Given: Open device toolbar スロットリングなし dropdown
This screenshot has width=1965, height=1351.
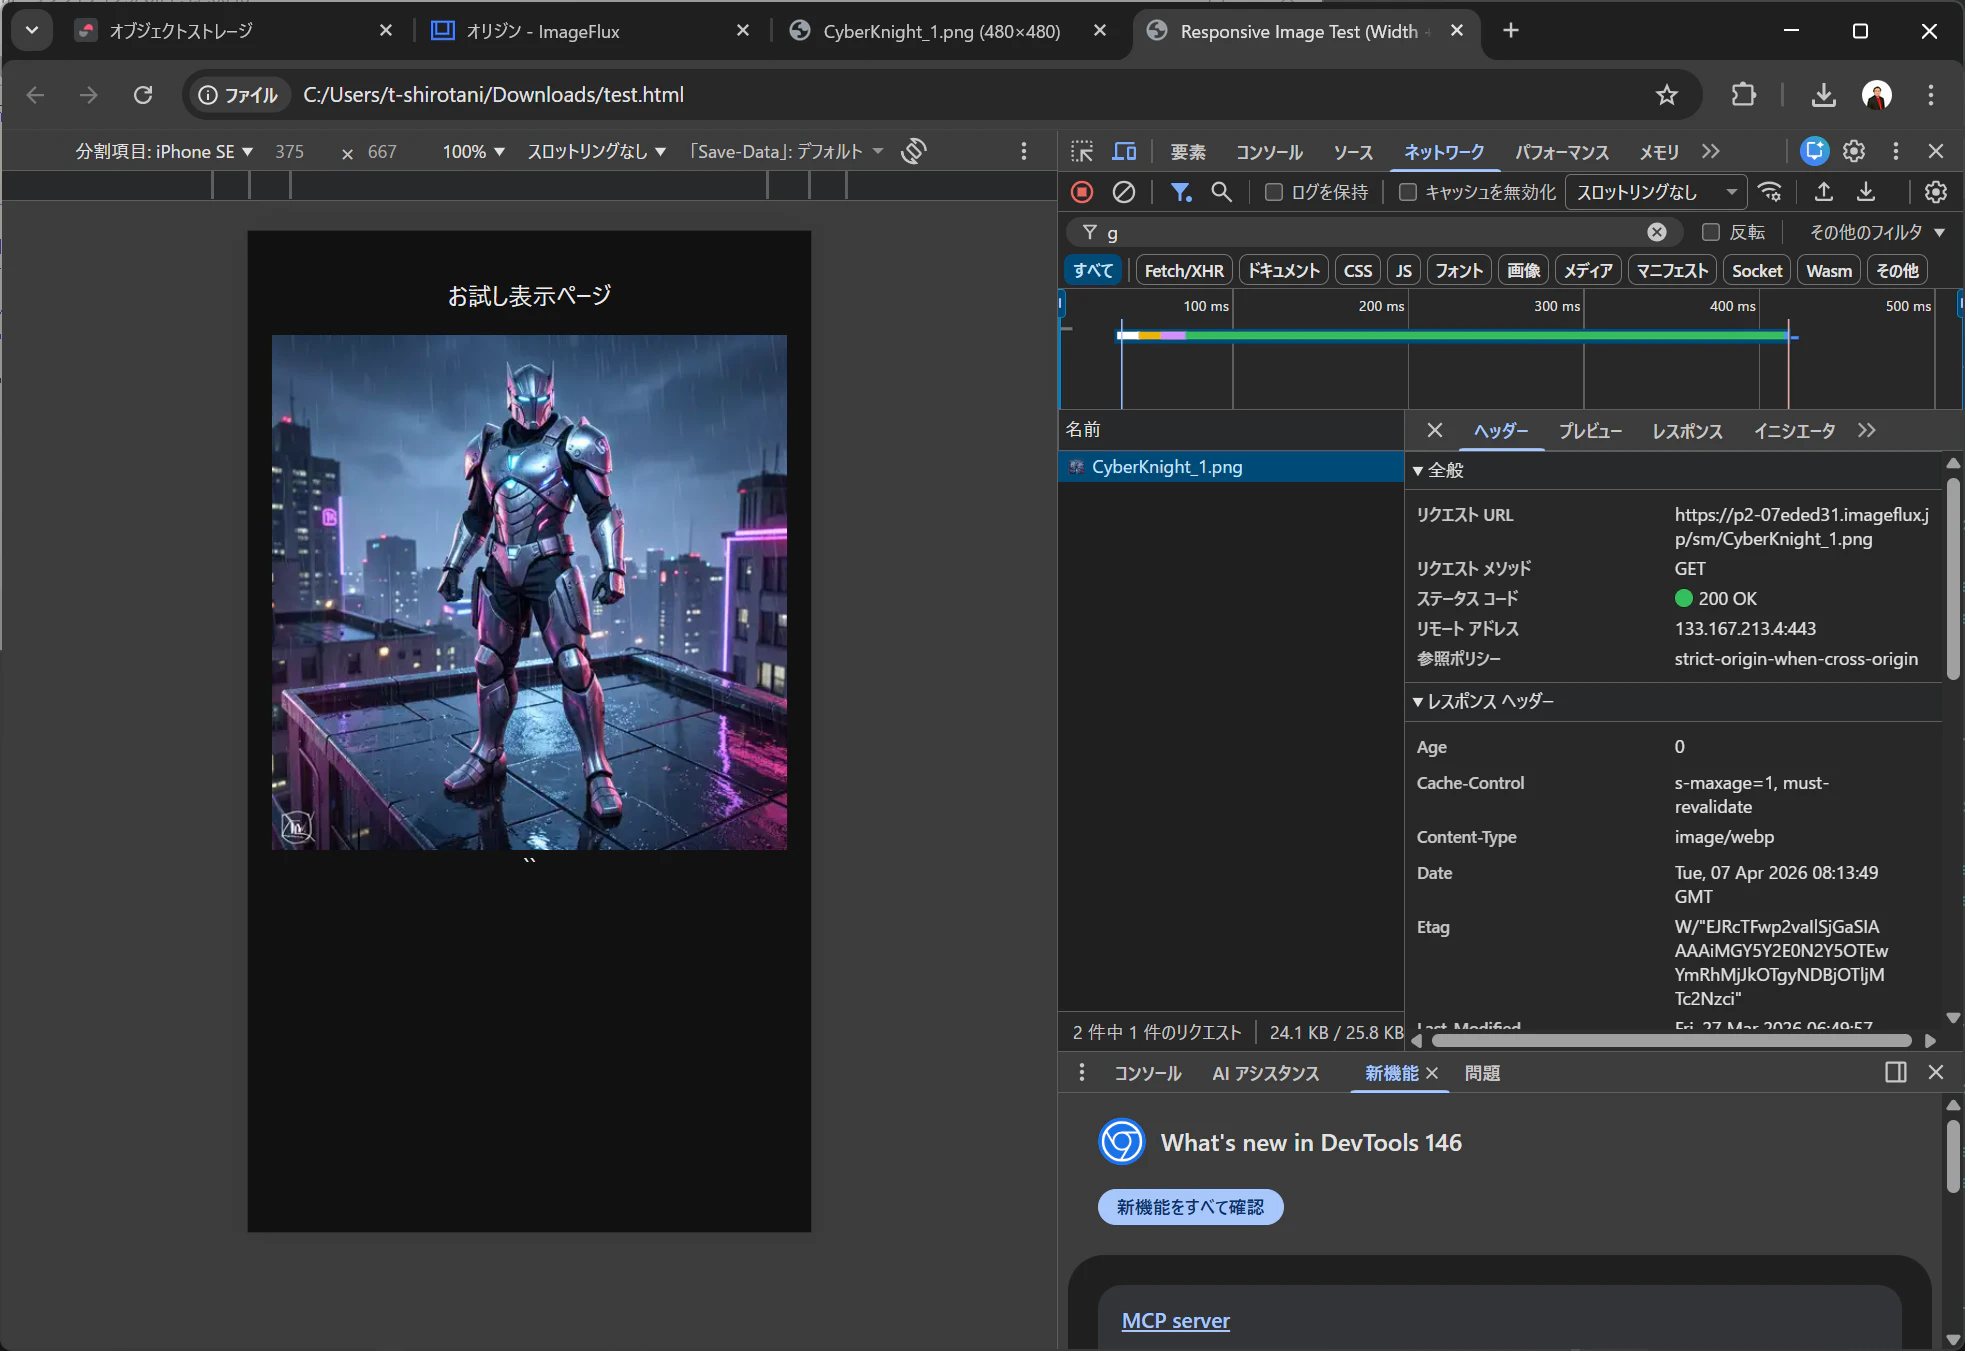Looking at the screenshot, I should [596, 151].
